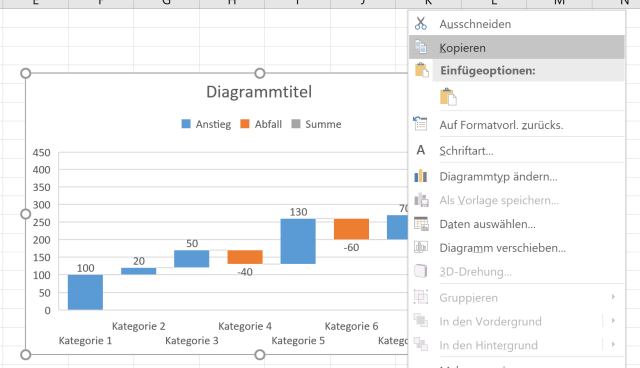Click the Kategorie 6 axis label
Screen dimensions: 640x368
tap(351, 326)
